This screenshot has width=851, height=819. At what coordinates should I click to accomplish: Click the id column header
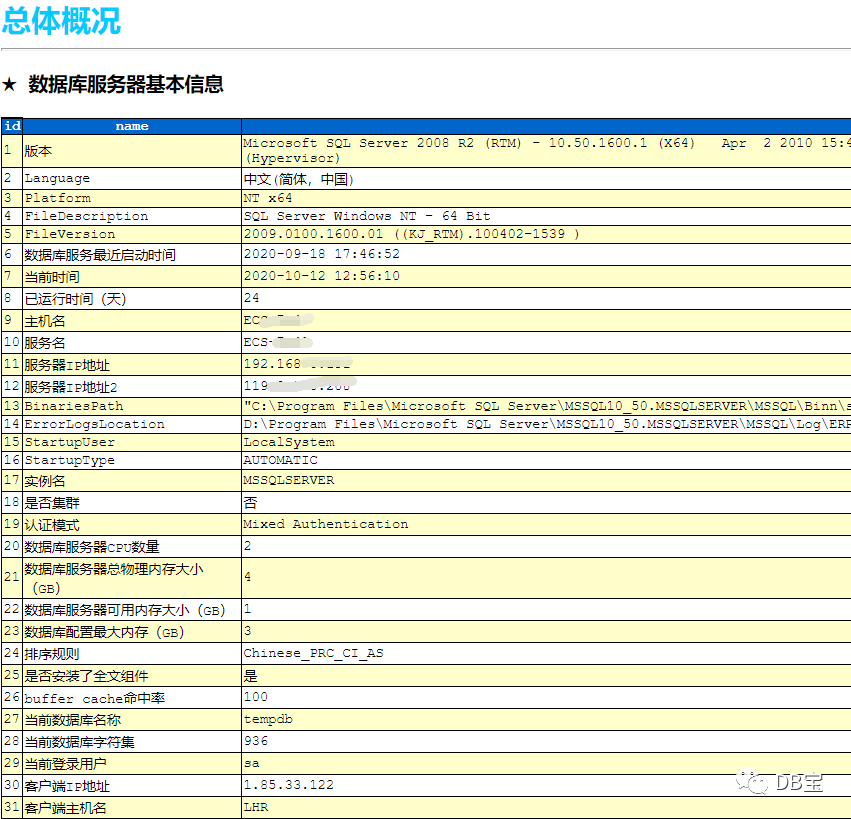tap(11, 125)
